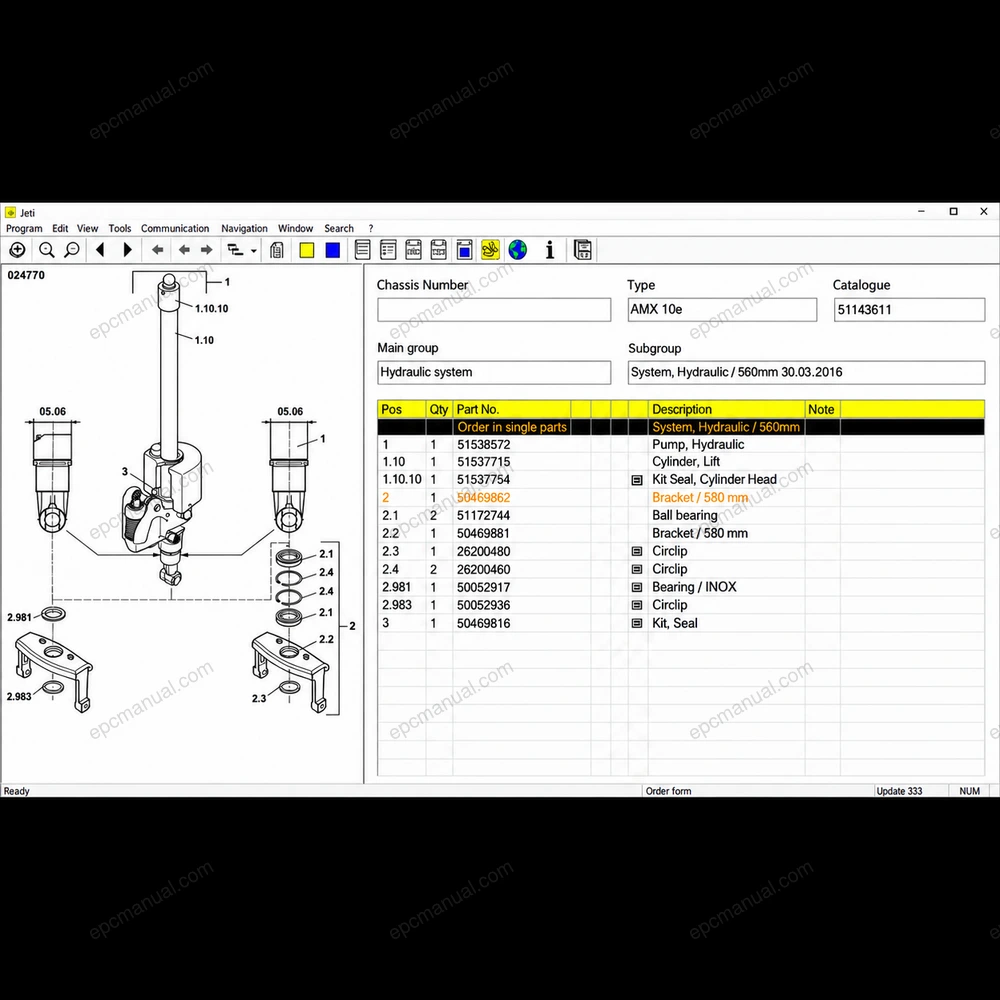The width and height of the screenshot is (1000, 1000).
Task: Click the Subgroup field 'System, Hydraulic / 560mm'
Action: (806, 372)
